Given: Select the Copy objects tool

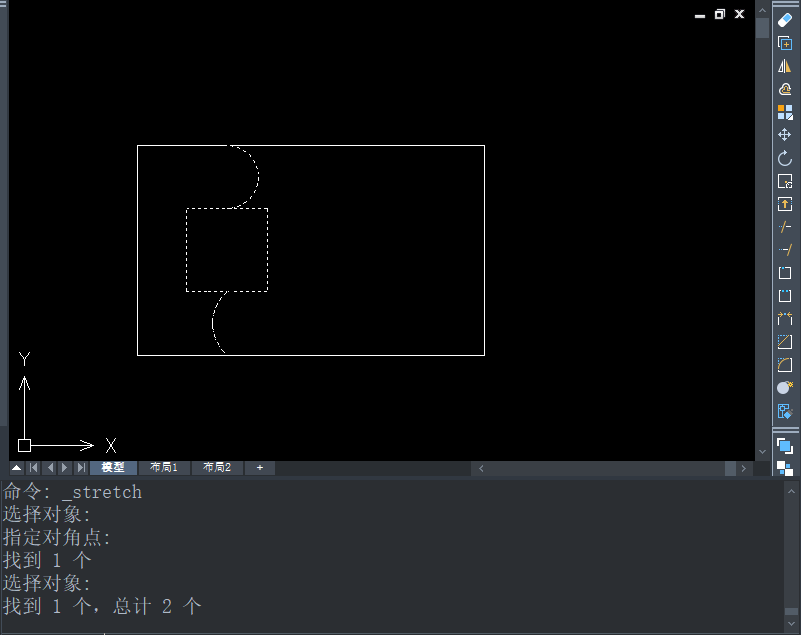Looking at the screenshot, I should point(785,43).
